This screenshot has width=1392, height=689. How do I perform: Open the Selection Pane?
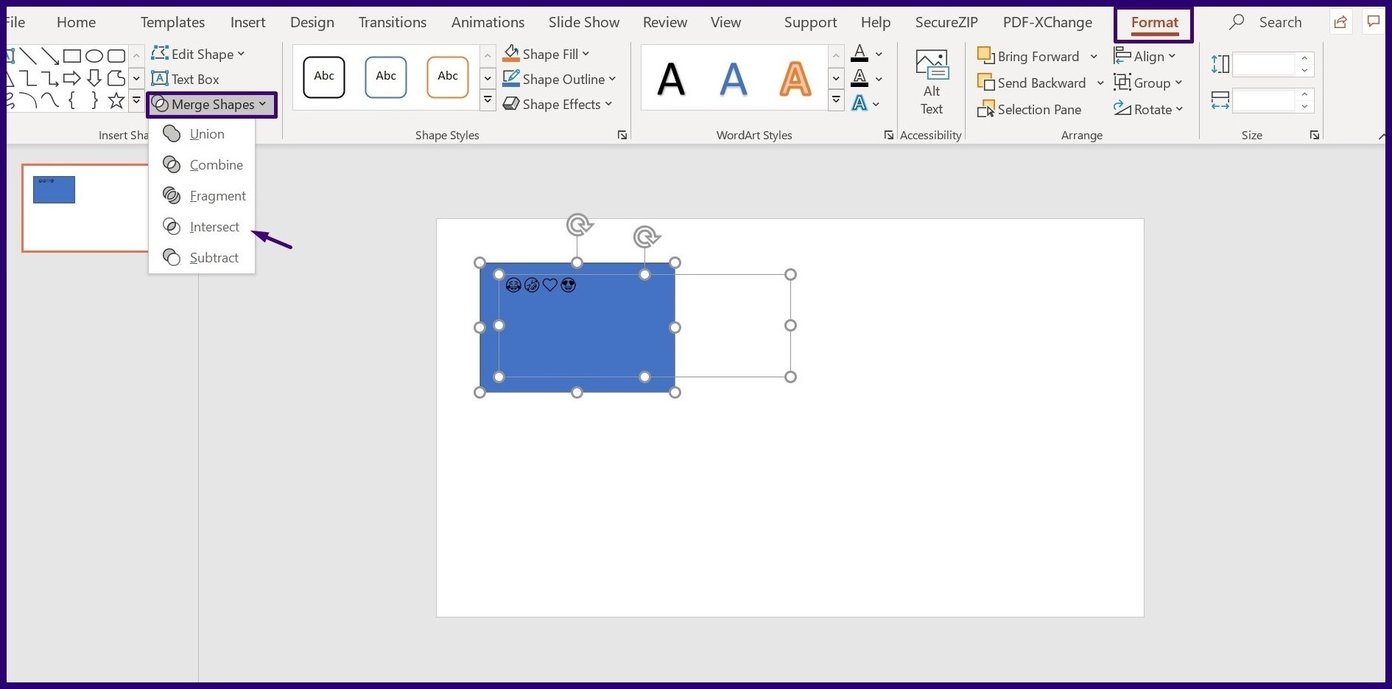(1030, 109)
